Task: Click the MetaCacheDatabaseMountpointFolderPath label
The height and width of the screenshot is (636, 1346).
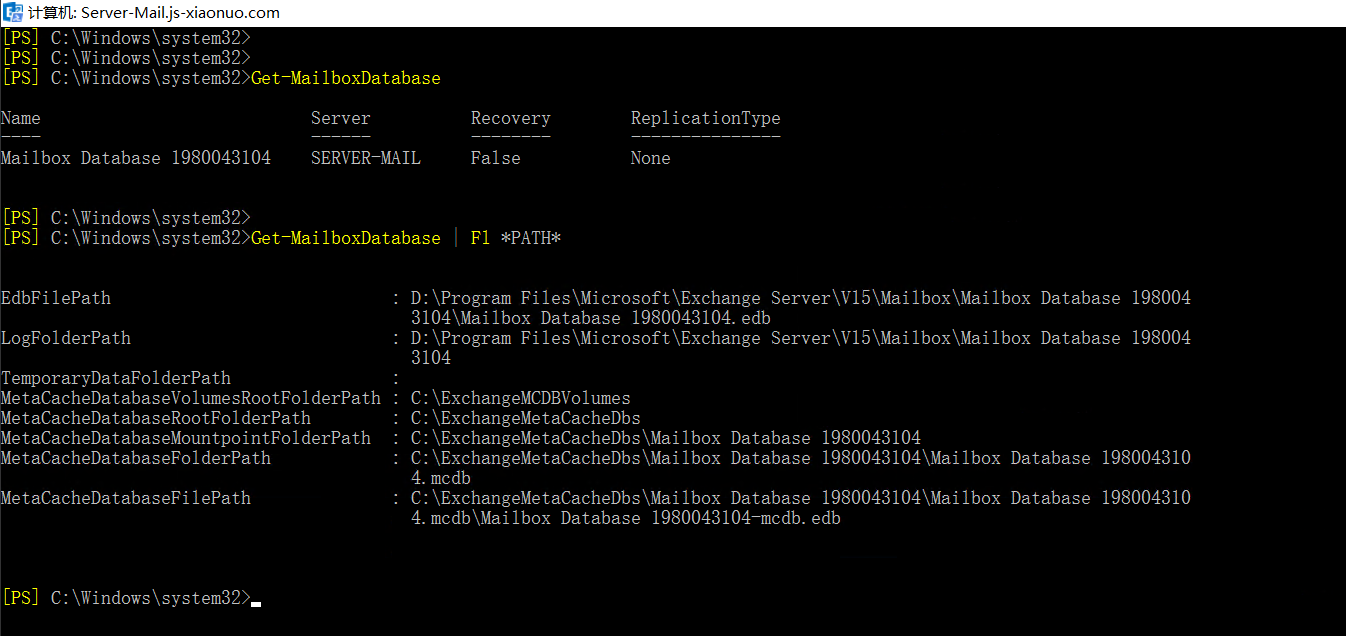Action: (x=186, y=438)
